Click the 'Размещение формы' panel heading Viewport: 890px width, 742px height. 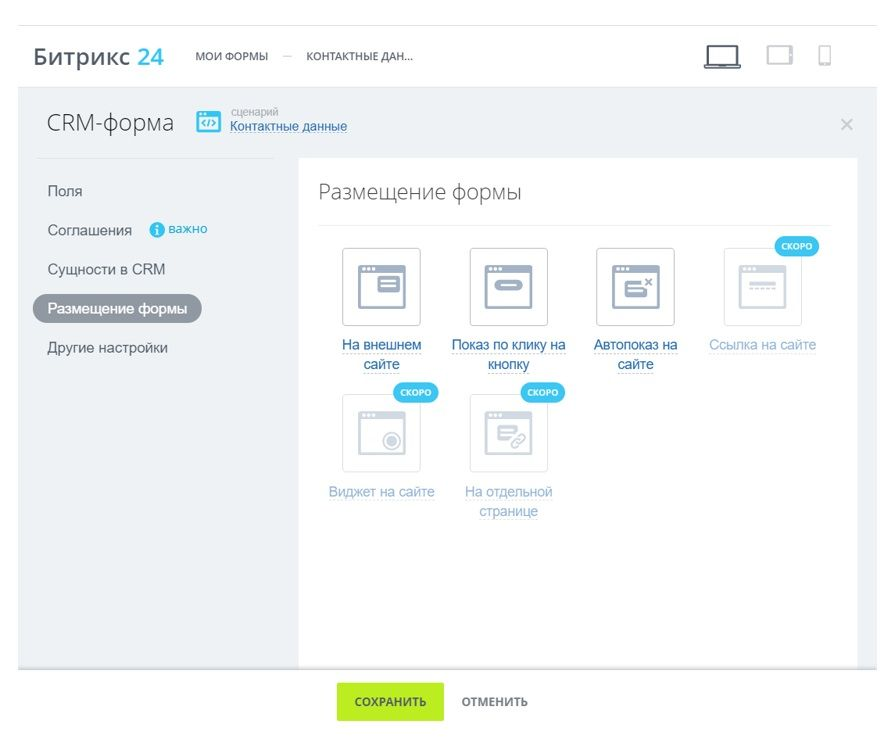pyautogui.click(x=419, y=192)
